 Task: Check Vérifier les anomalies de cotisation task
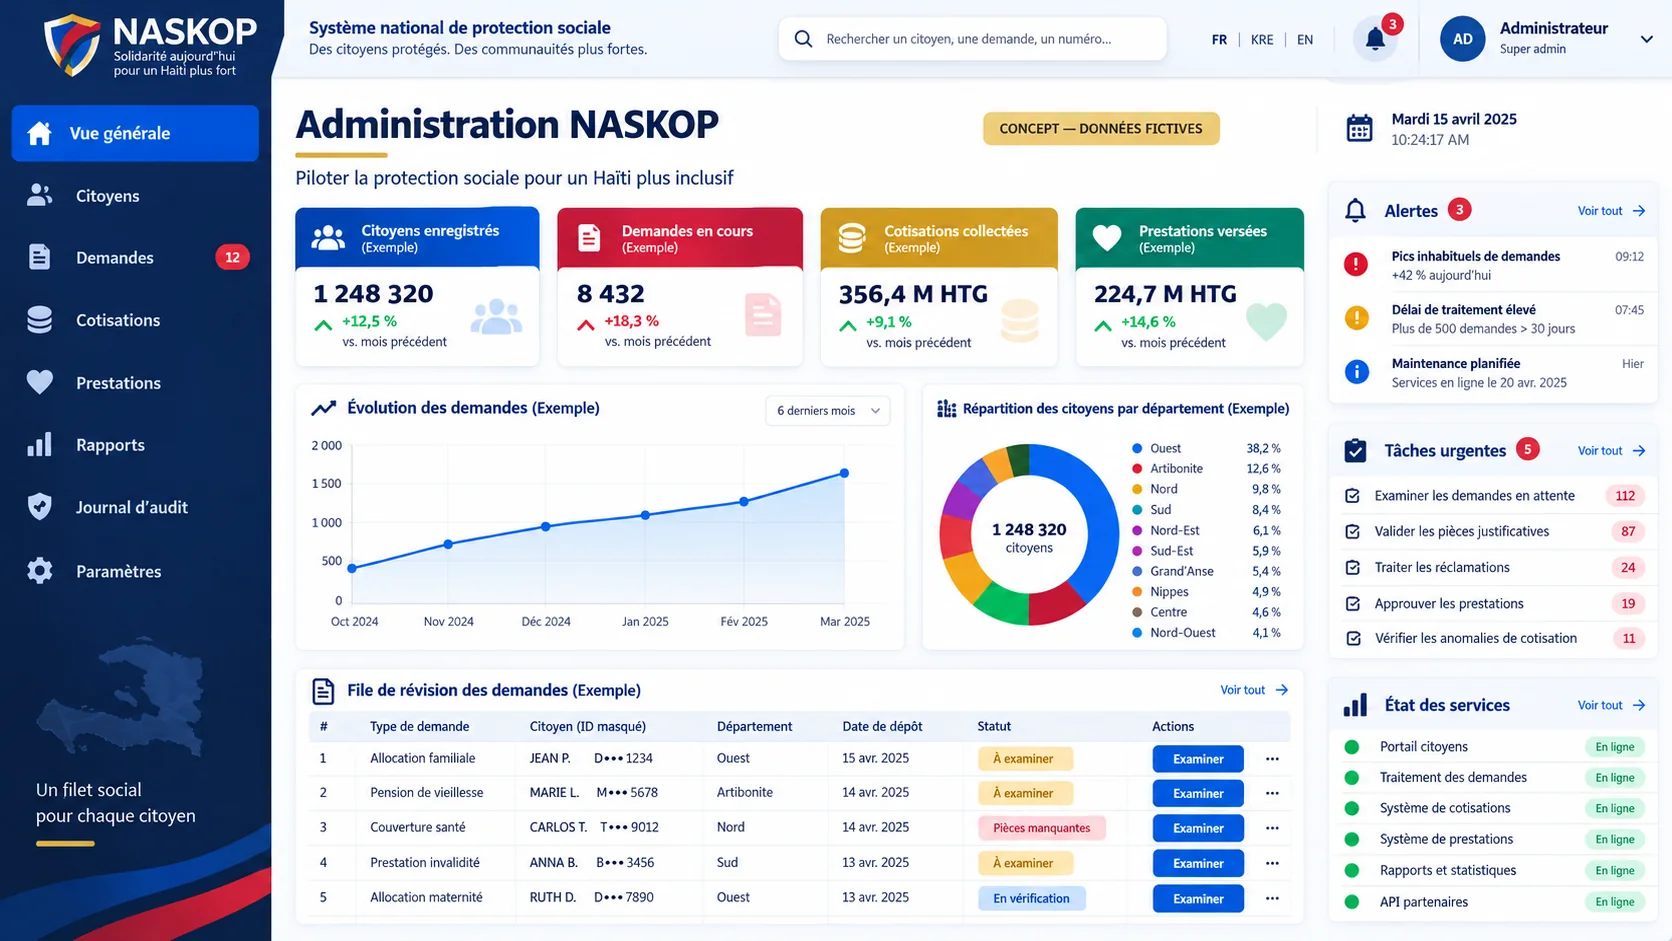click(x=1353, y=639)
